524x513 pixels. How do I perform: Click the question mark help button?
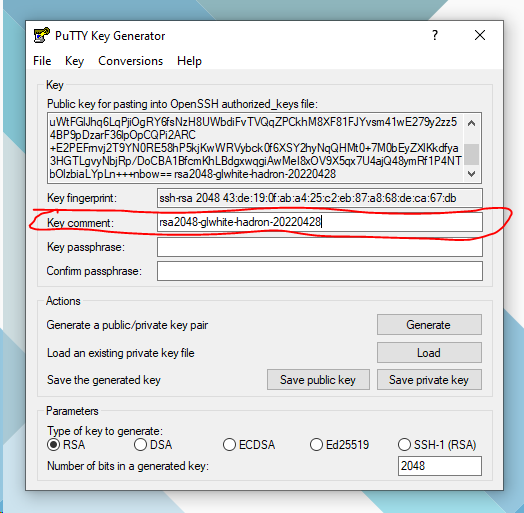pyautogui.click(x=434, y=35)
